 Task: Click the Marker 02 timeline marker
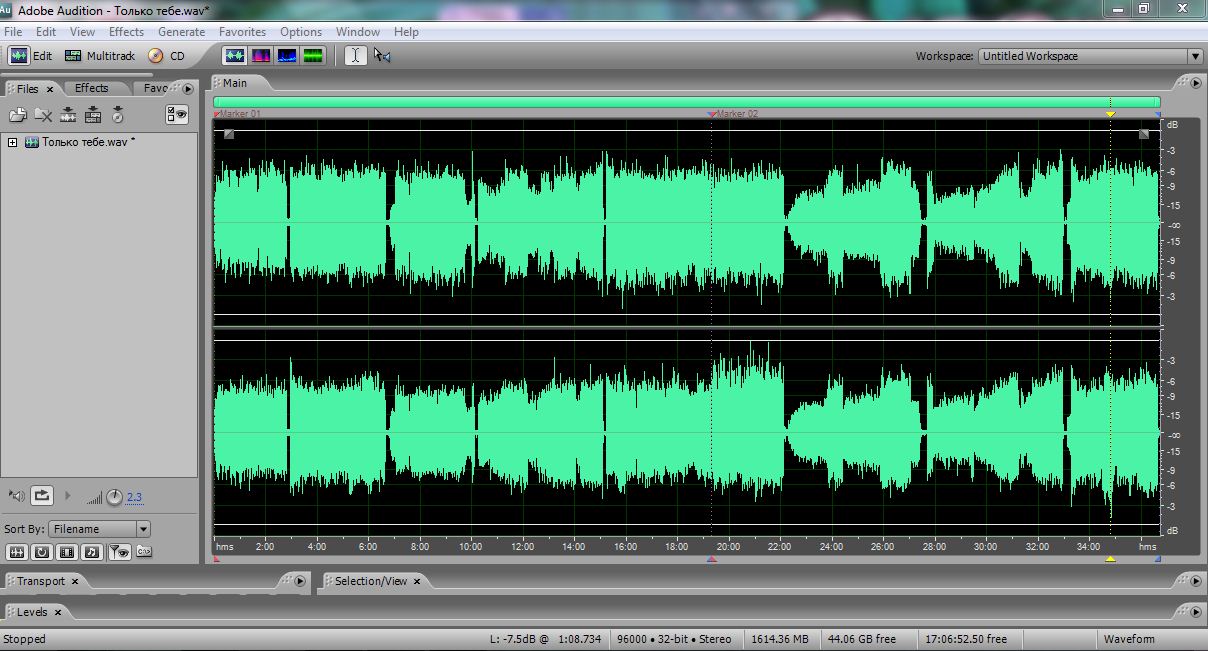(712, 115)
